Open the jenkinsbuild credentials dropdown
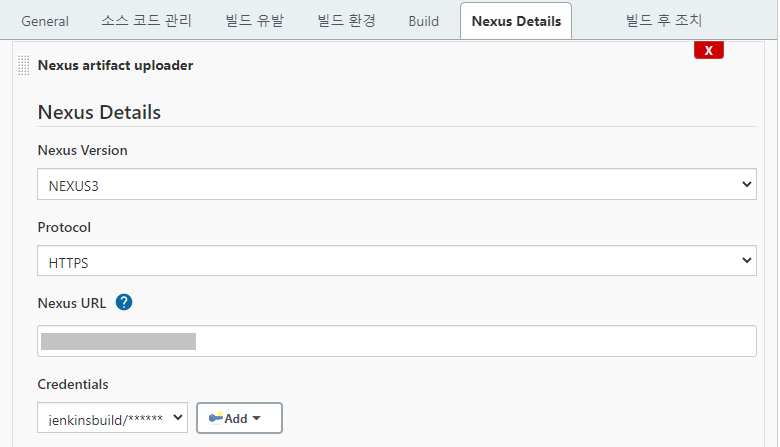Viewport: 780px width, 447px height. click(112, 418)
